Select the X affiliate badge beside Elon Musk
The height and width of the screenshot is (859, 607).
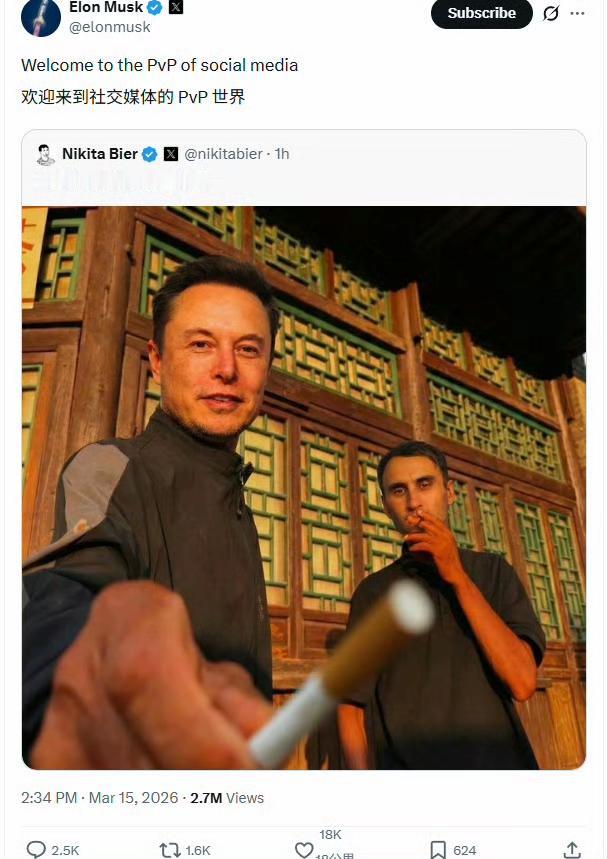(x=176, y=7)
